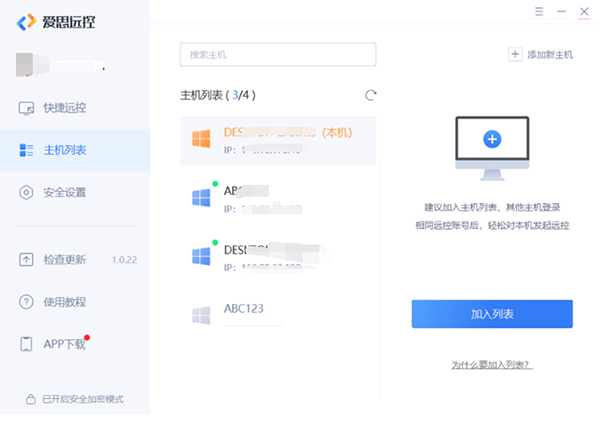600x421 pixels.
Task: Click the lock icon for 安全加密模式
Action: [x=30, y=399]
